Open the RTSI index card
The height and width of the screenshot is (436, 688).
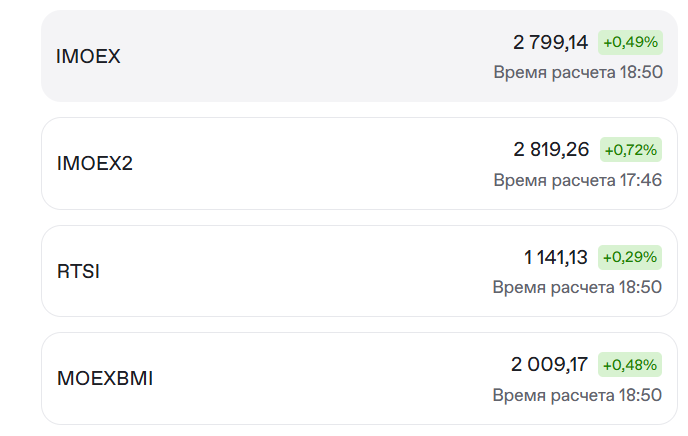click(300, 271)
